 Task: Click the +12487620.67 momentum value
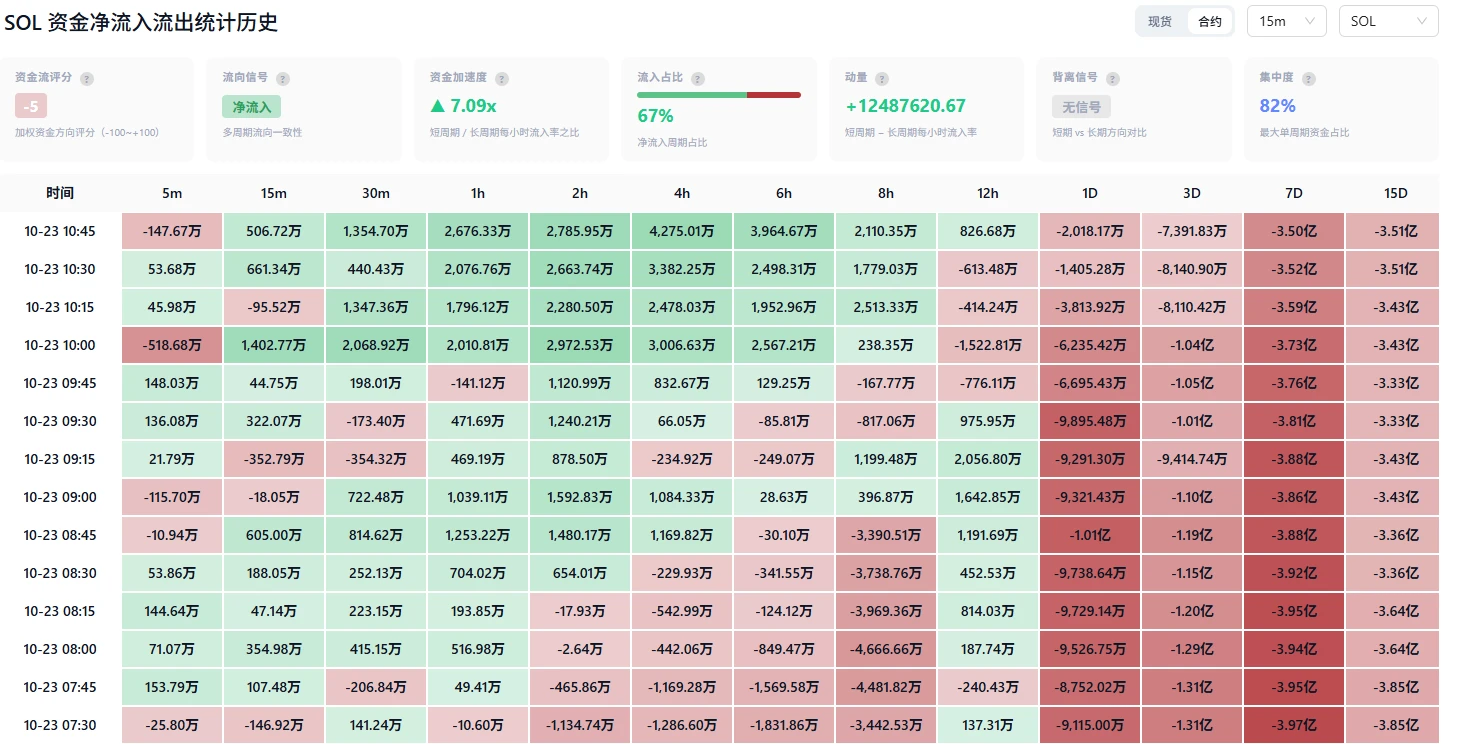tap(905, 106)
